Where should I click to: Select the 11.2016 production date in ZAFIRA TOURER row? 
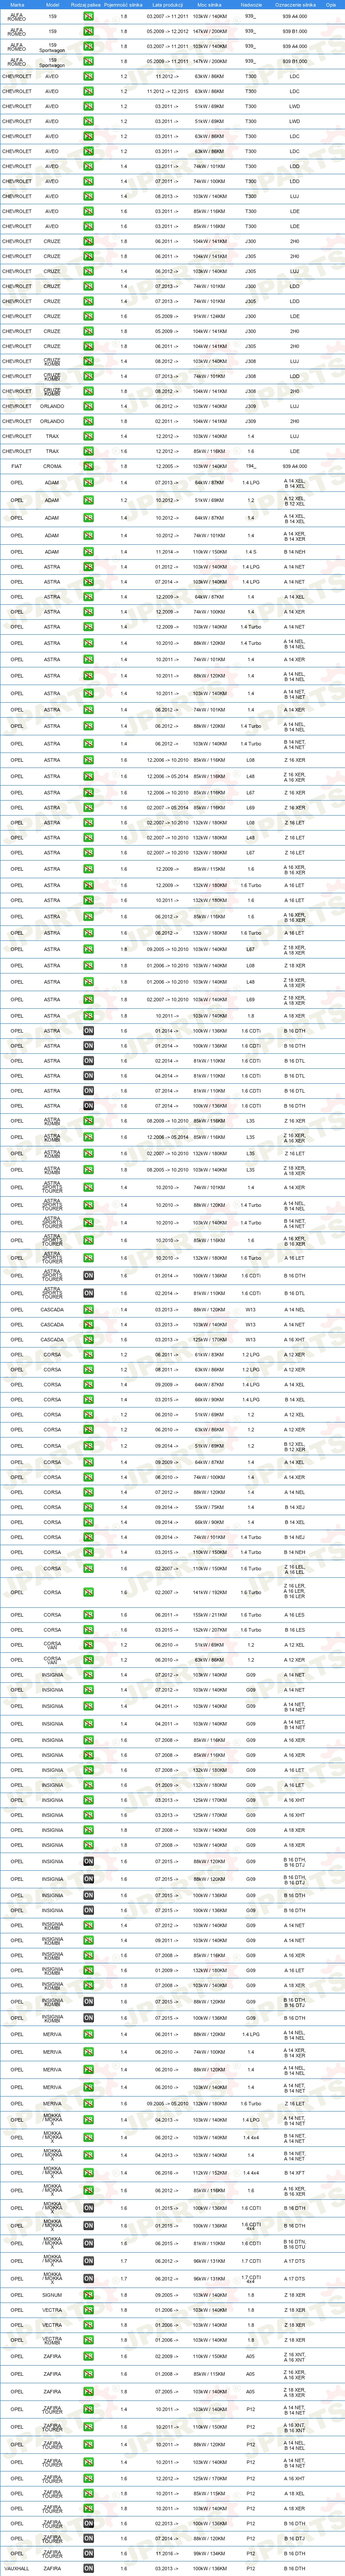167,2553
